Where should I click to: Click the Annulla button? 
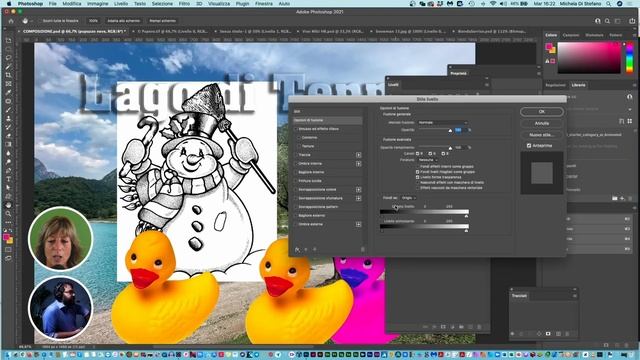coord(542,123)
